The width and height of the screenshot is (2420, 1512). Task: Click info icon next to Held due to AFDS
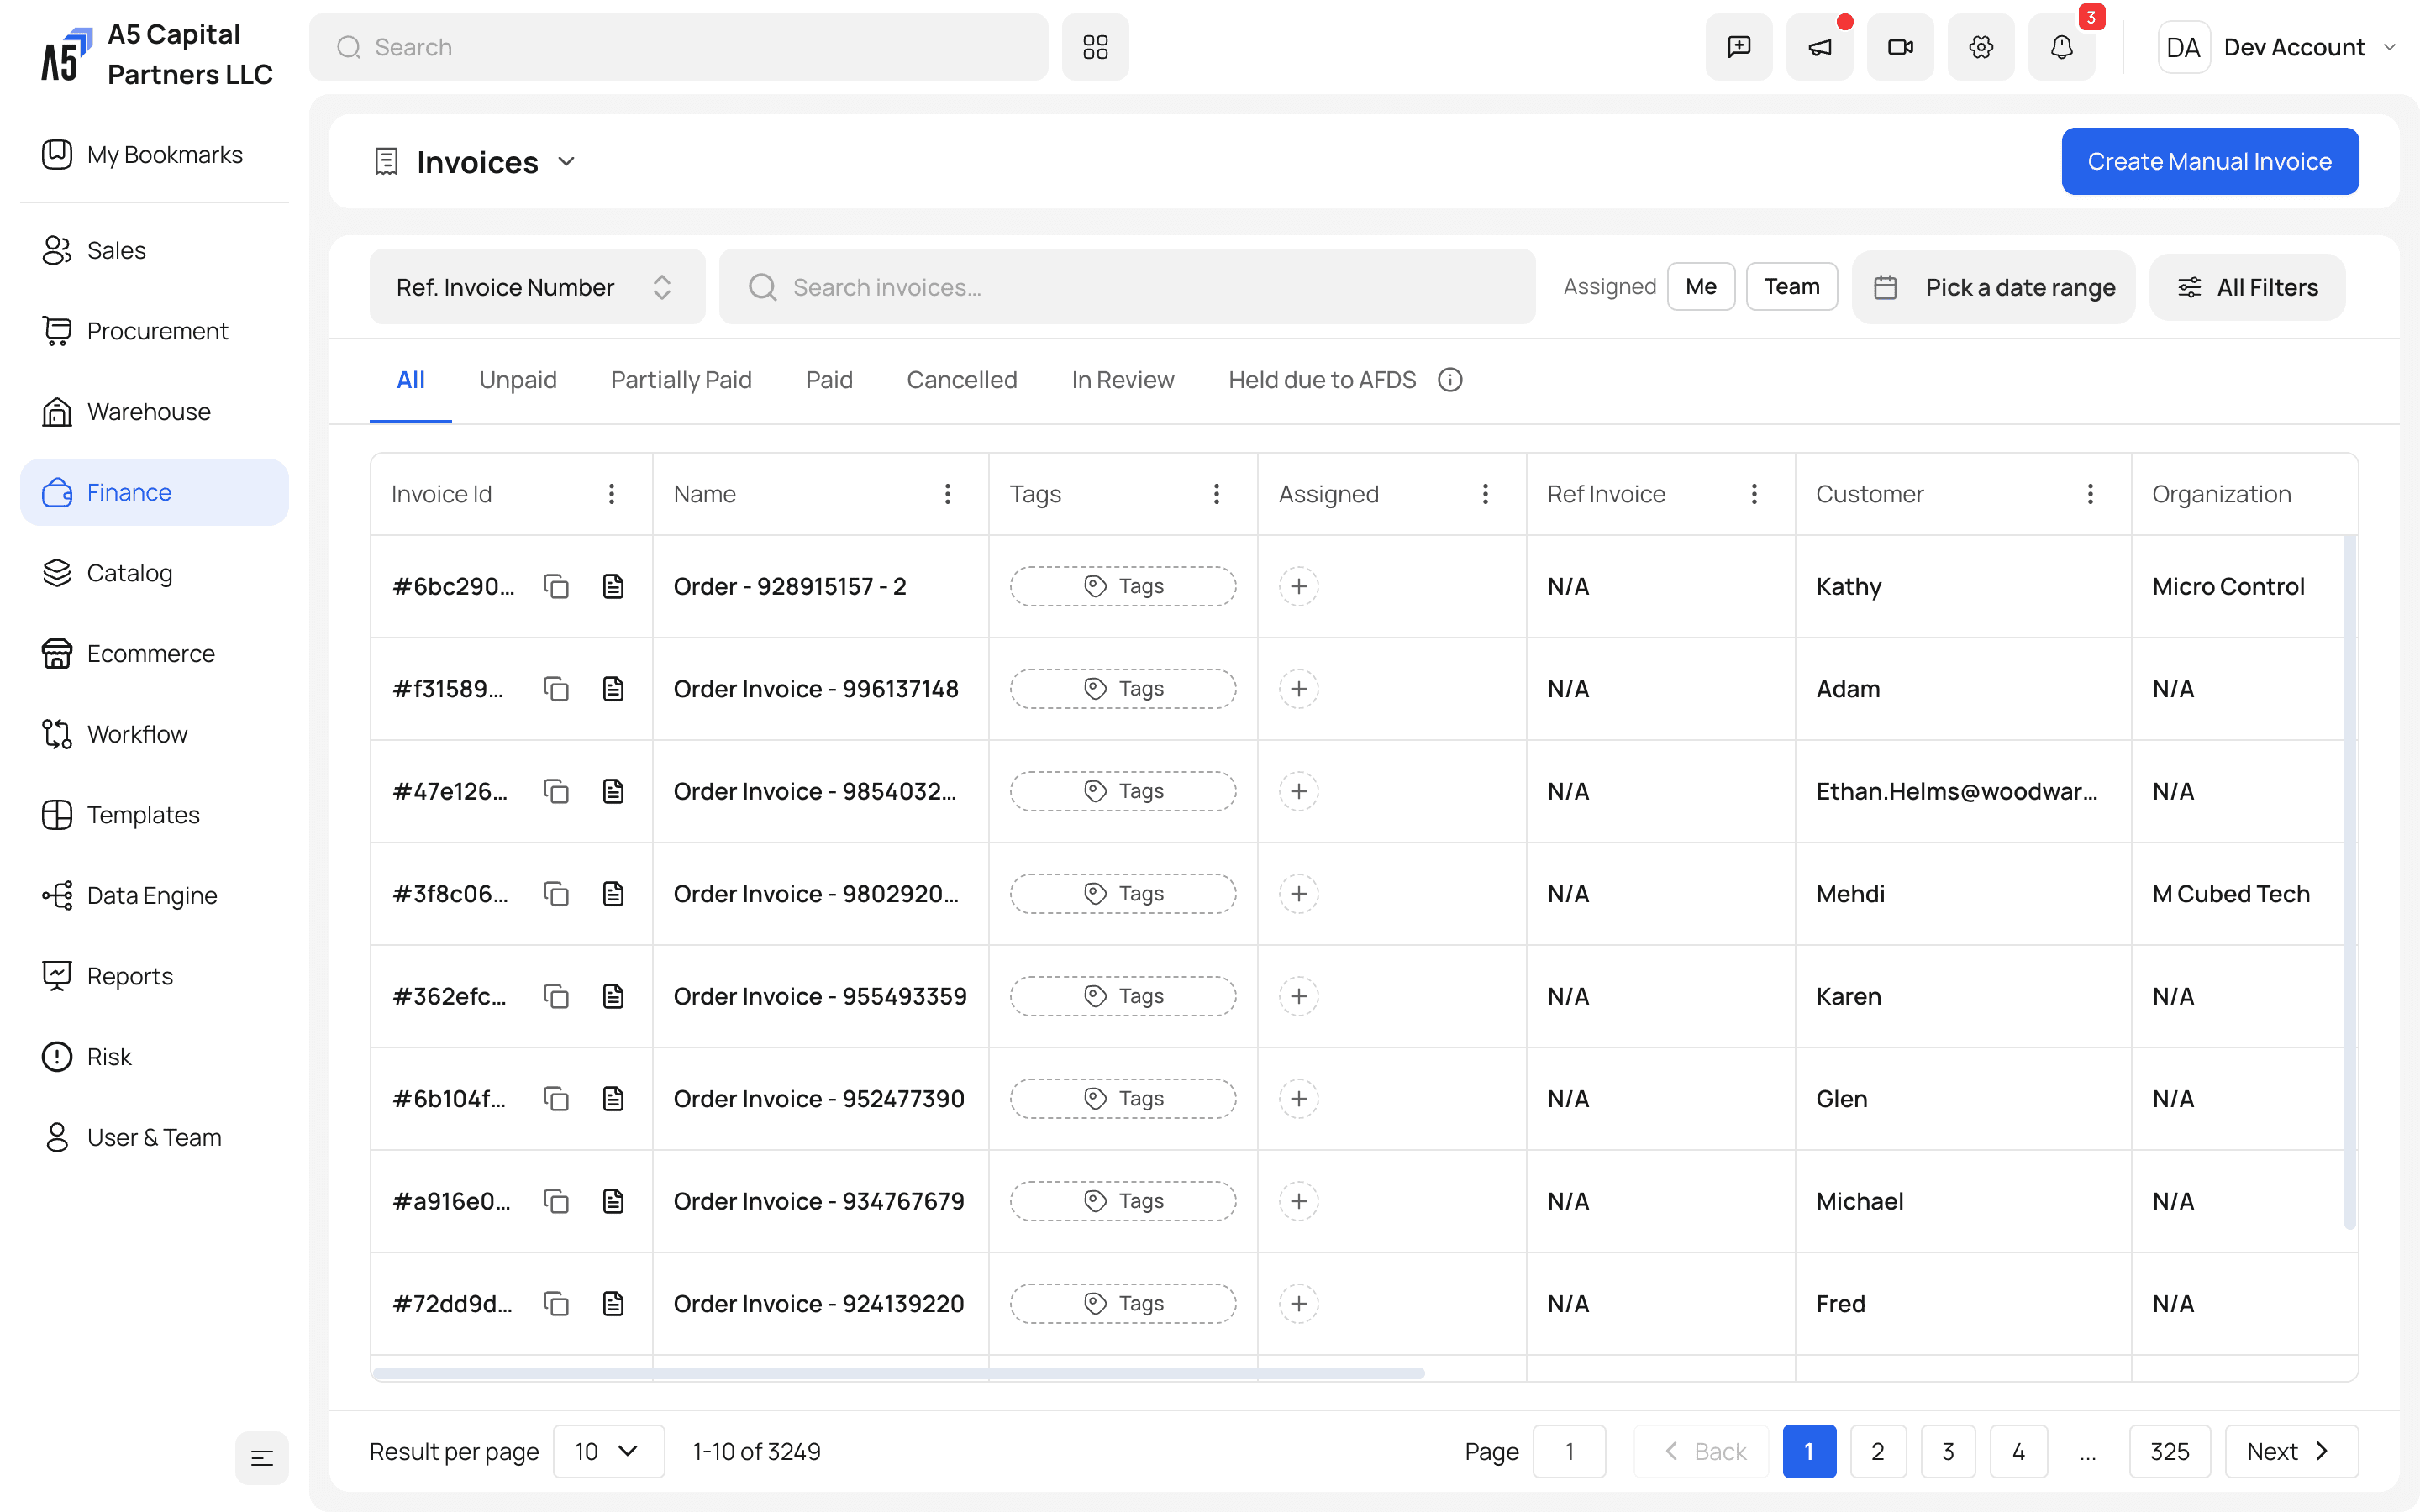pyautogui.click(x=1450, y=380)
